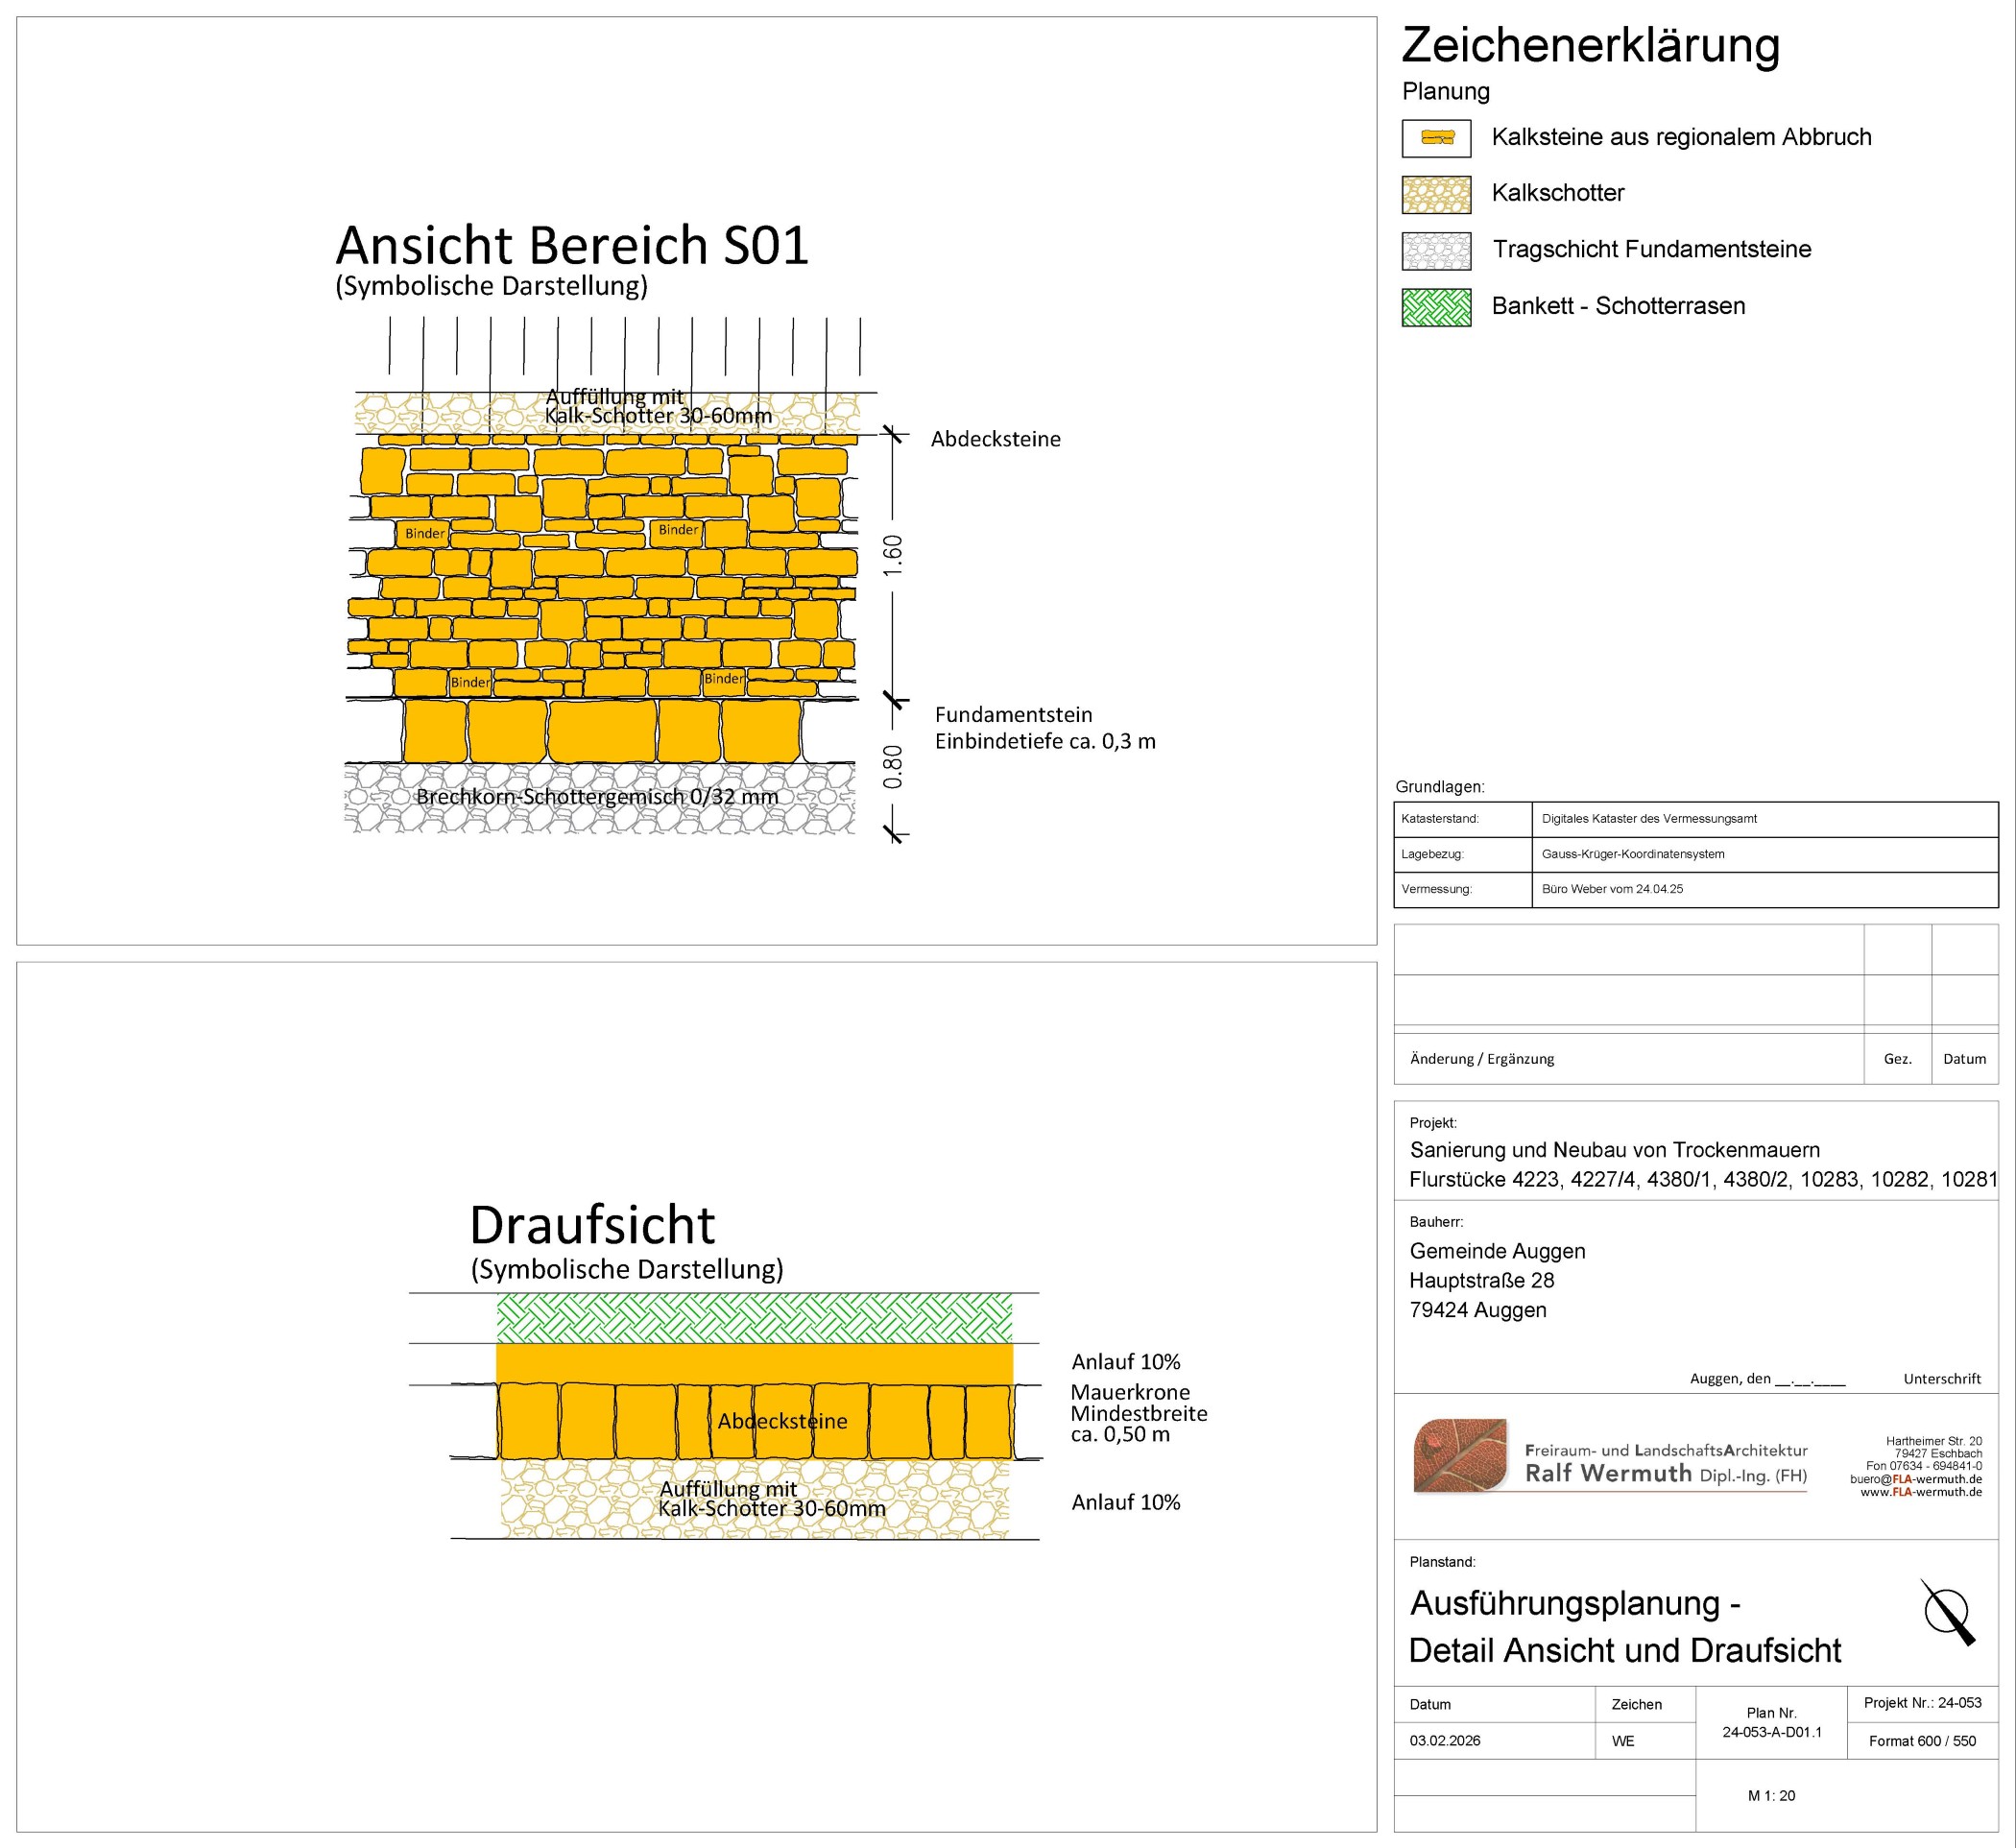This screenshot has height=1848, width=2016.
Task: Click the upper left Binder stone label
Action: (x=424, y=533)
